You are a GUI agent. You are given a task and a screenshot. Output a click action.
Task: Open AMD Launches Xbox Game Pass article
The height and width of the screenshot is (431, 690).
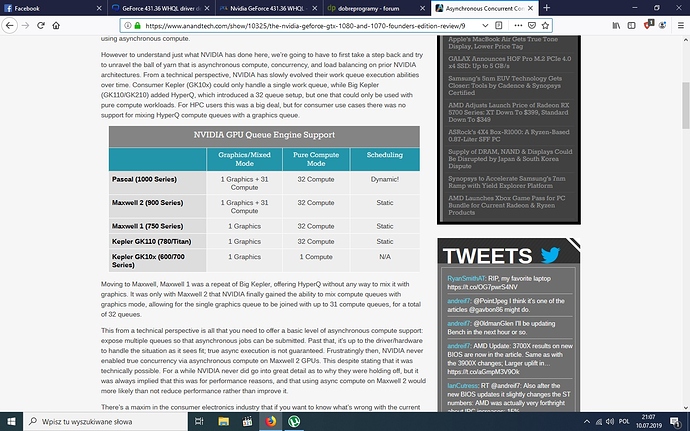(x=506, y=205)
